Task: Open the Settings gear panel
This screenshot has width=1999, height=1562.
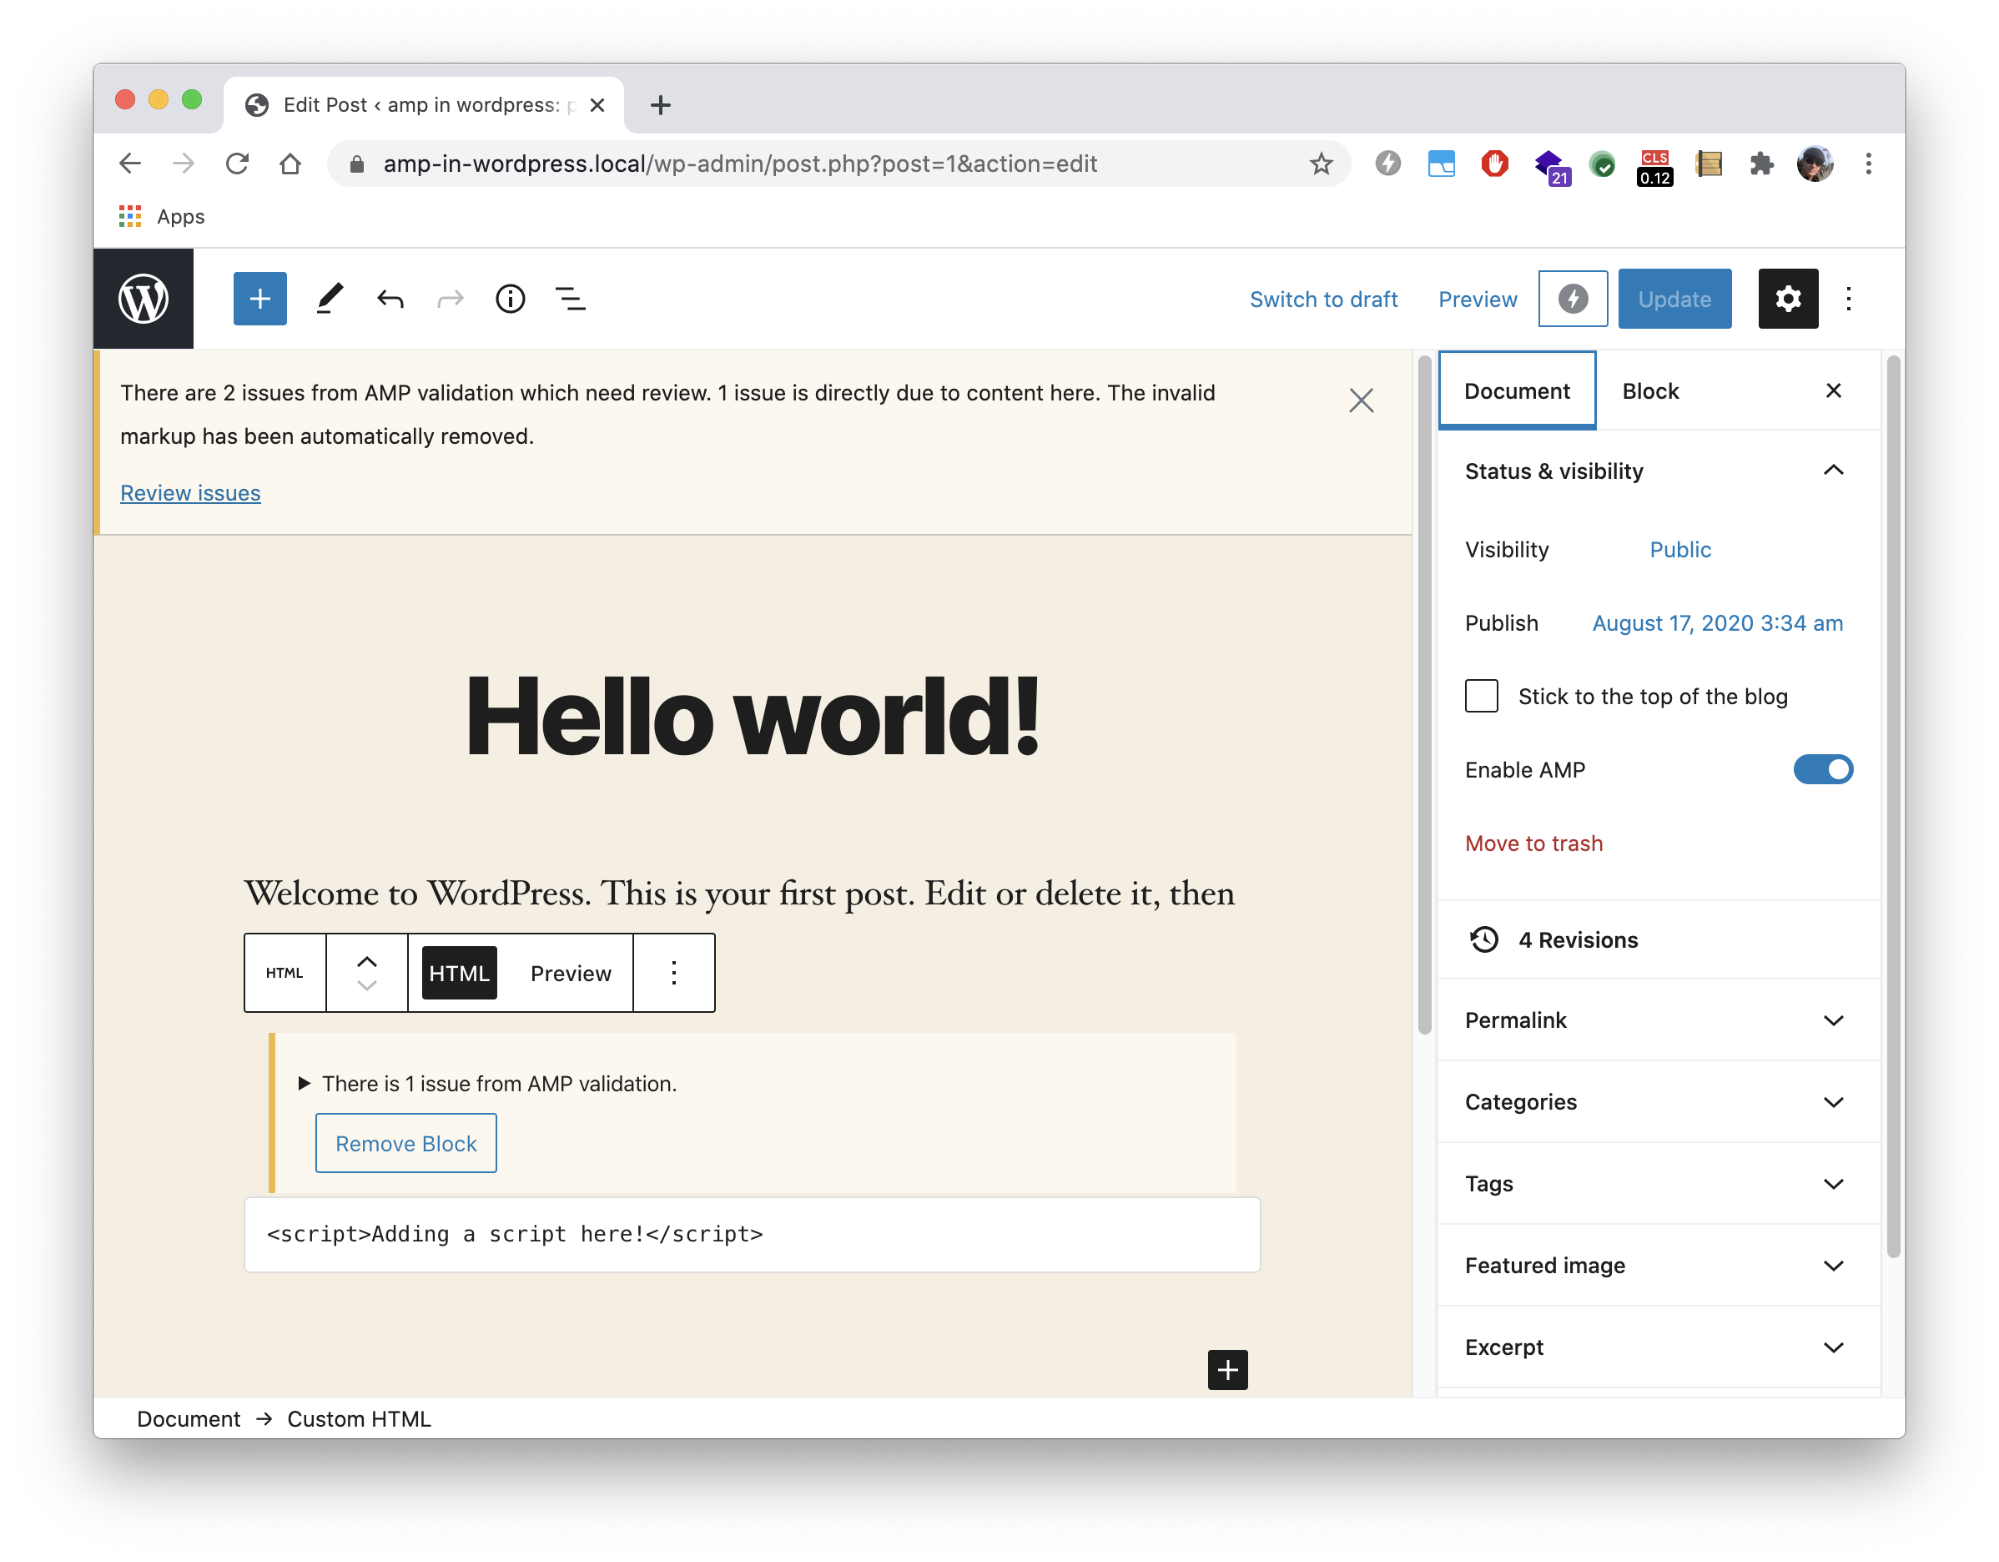Action: pos(1788,298)
